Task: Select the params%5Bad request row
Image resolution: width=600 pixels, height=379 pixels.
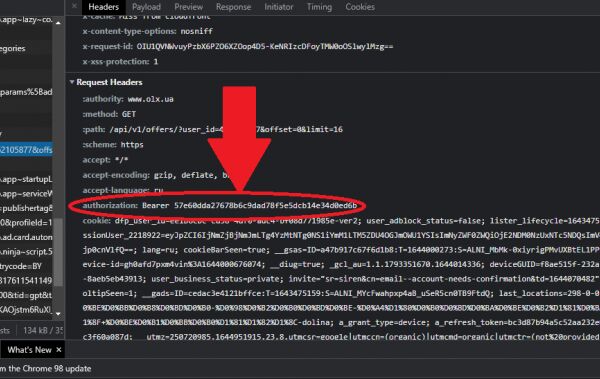Action: (x=26, y=92)
